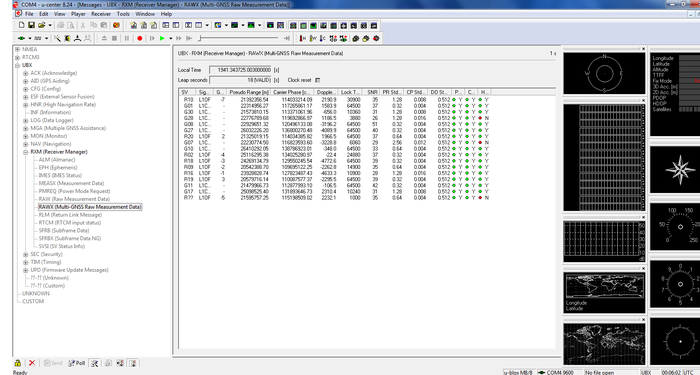700x375 pixels.
Task: Open the Player menu
Action: pos(78,14)
